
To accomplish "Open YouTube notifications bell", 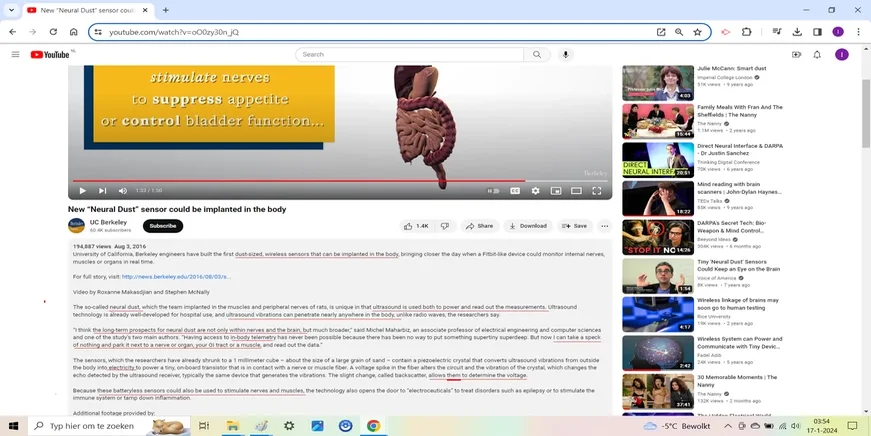I will click(x=817, y=54).
